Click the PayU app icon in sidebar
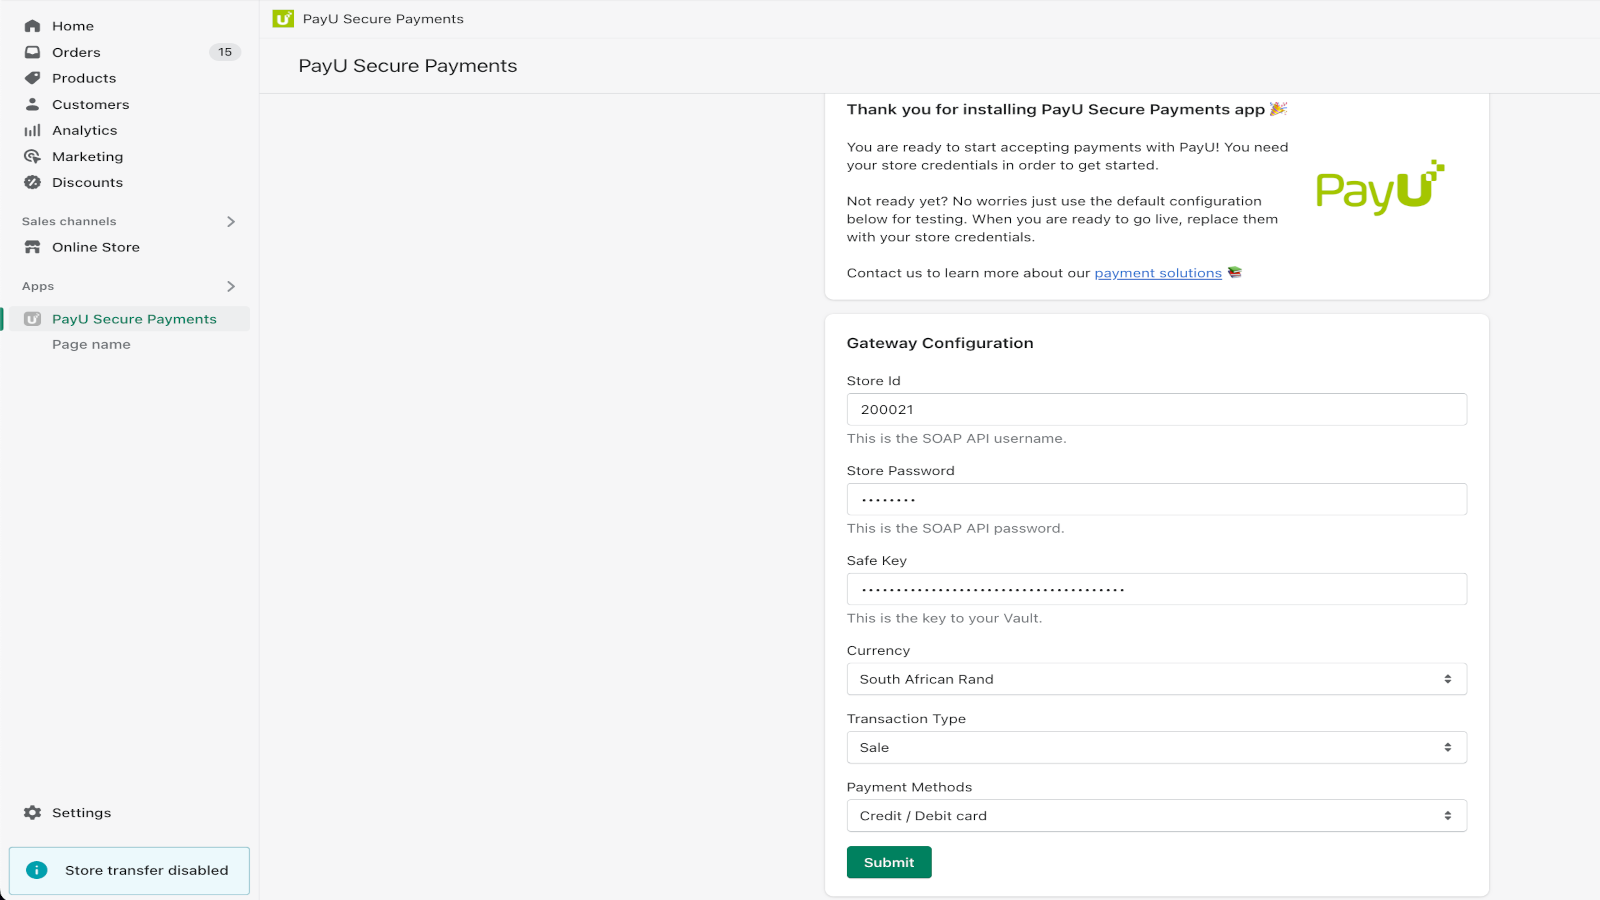 [32, 319]
